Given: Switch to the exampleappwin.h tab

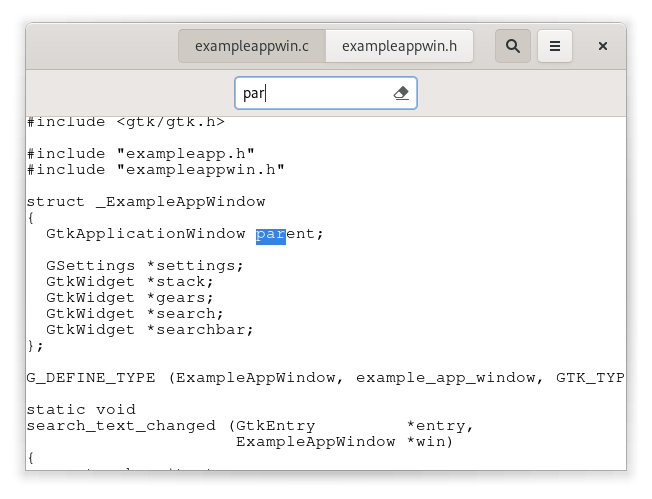Looking at the screenshot, I should point(399,46).
